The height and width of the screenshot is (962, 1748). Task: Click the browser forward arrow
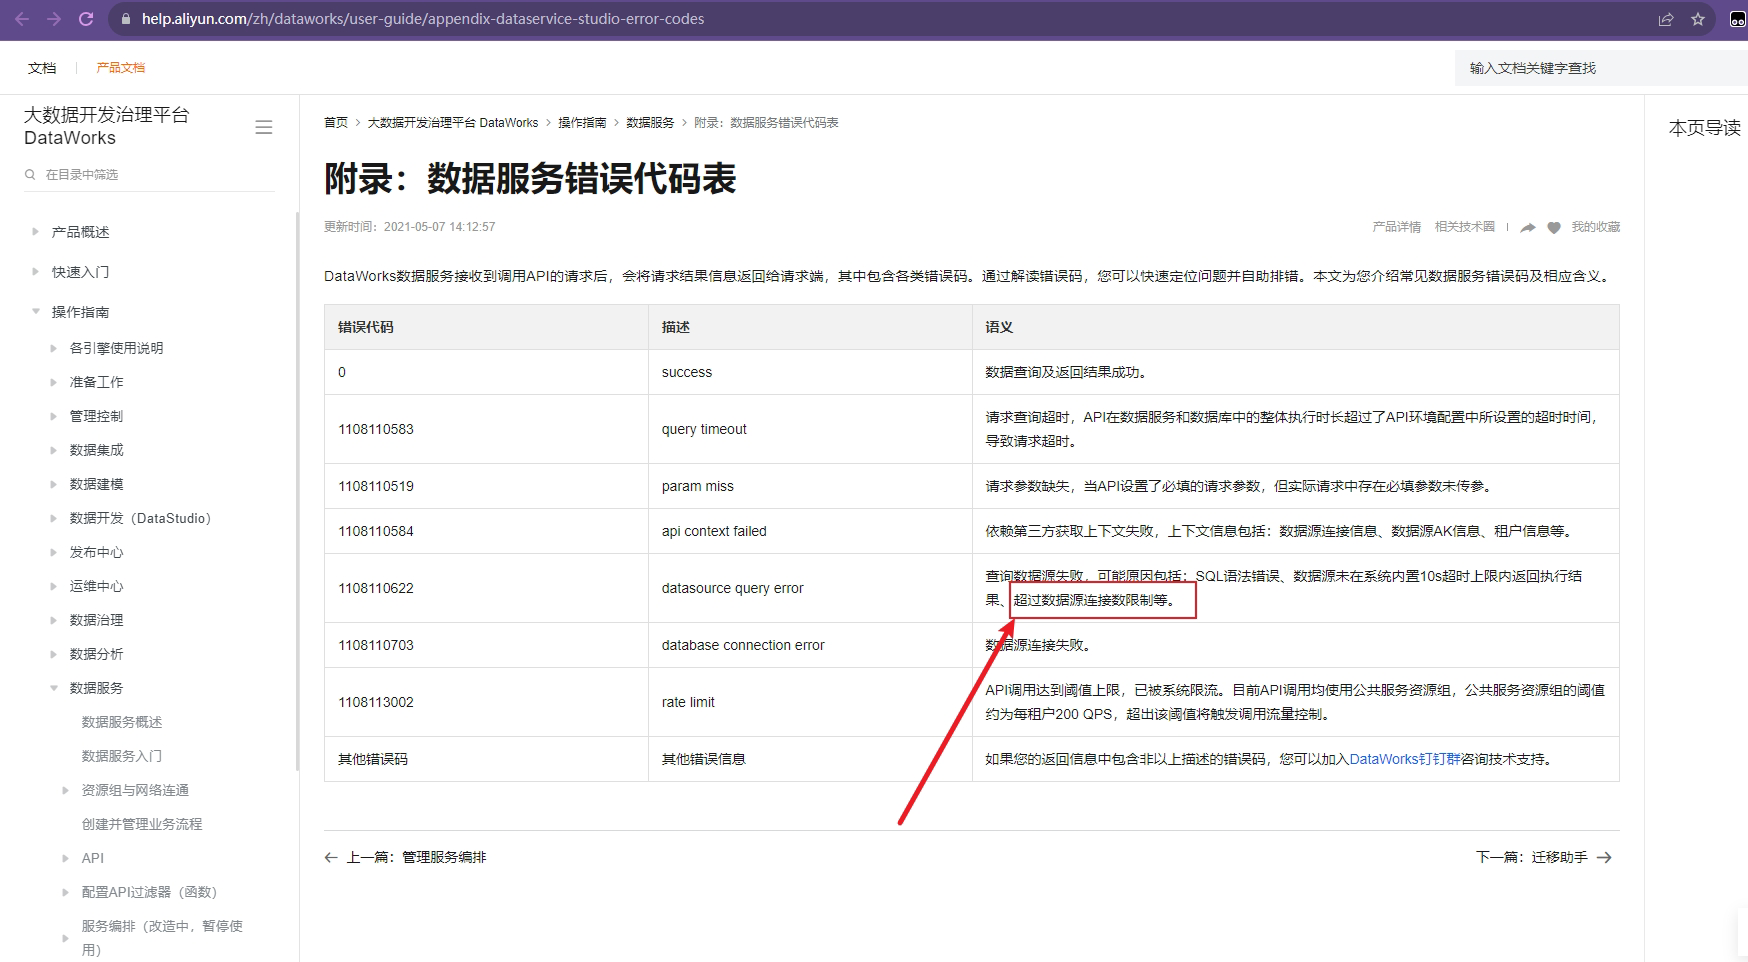pyautogui.click(x=54, y=19)
